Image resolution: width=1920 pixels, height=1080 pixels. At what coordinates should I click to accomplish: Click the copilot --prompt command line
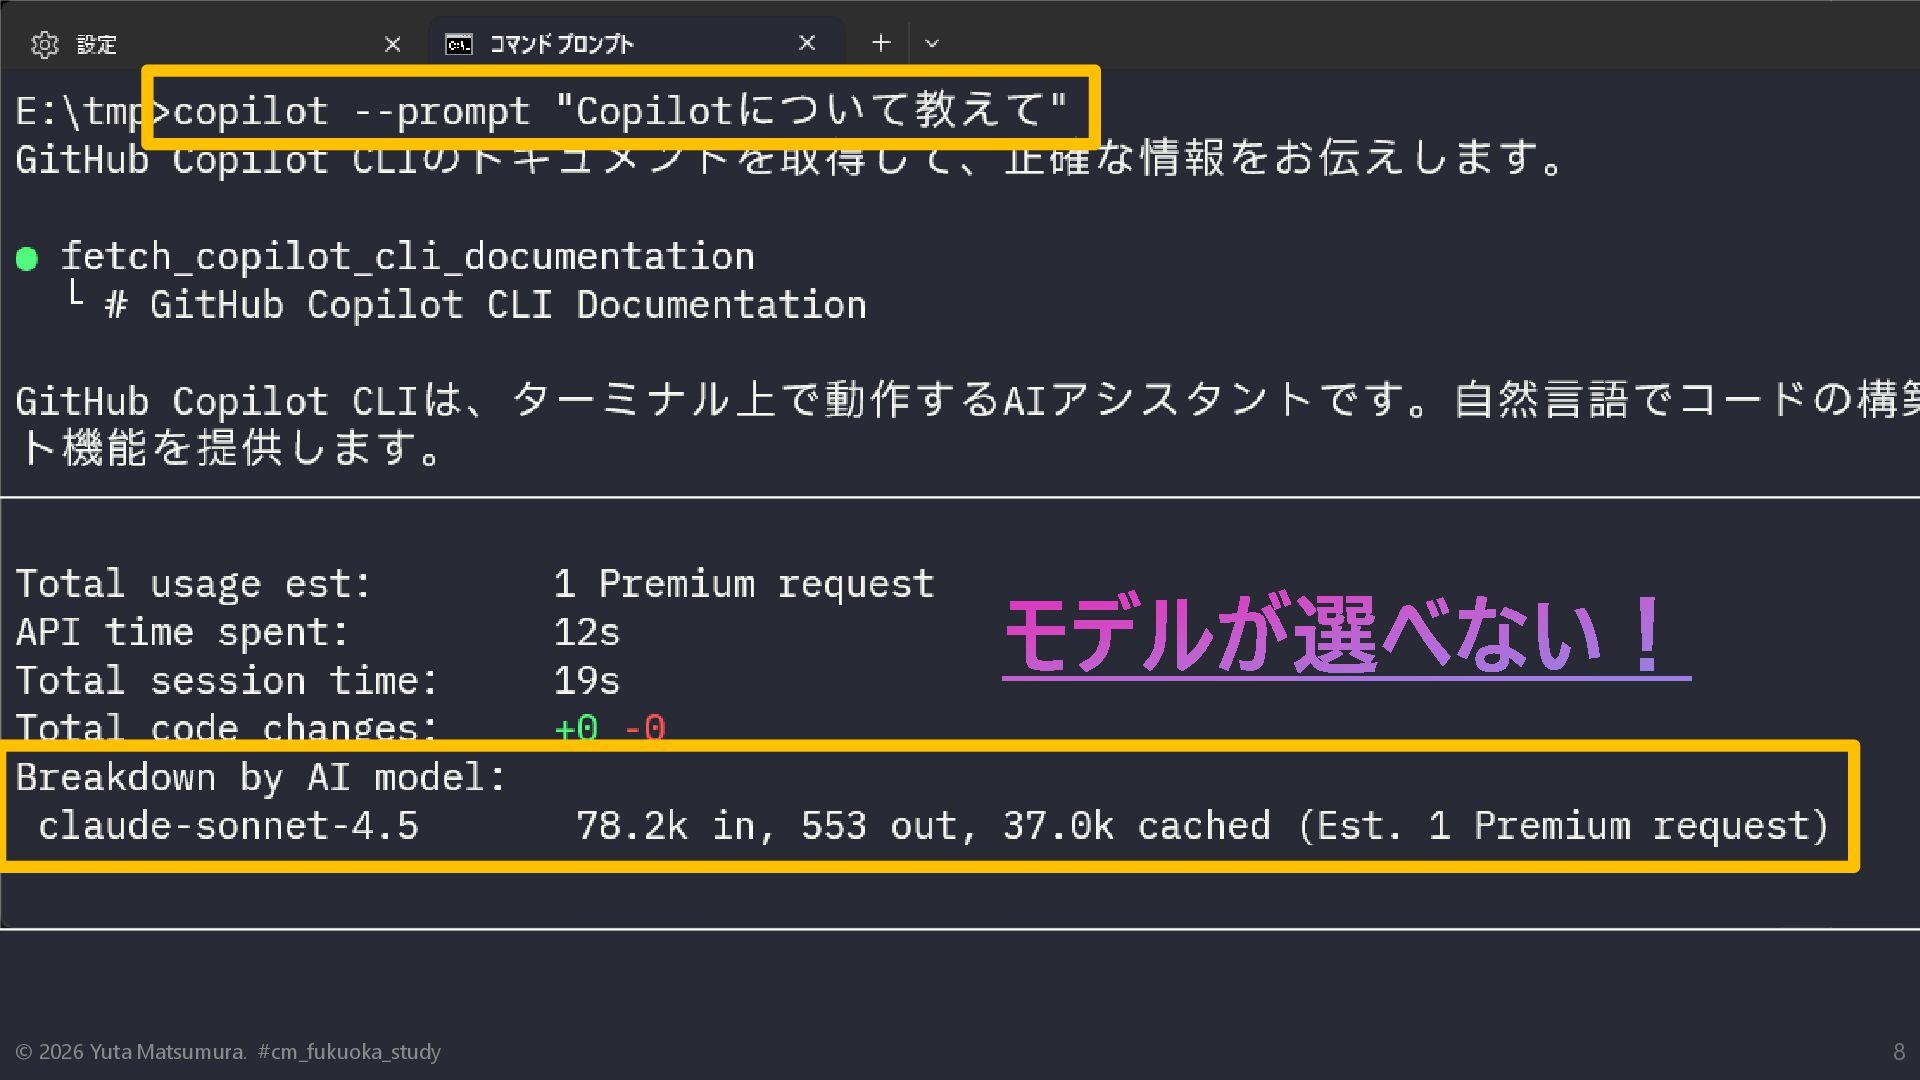pos(620,111)
